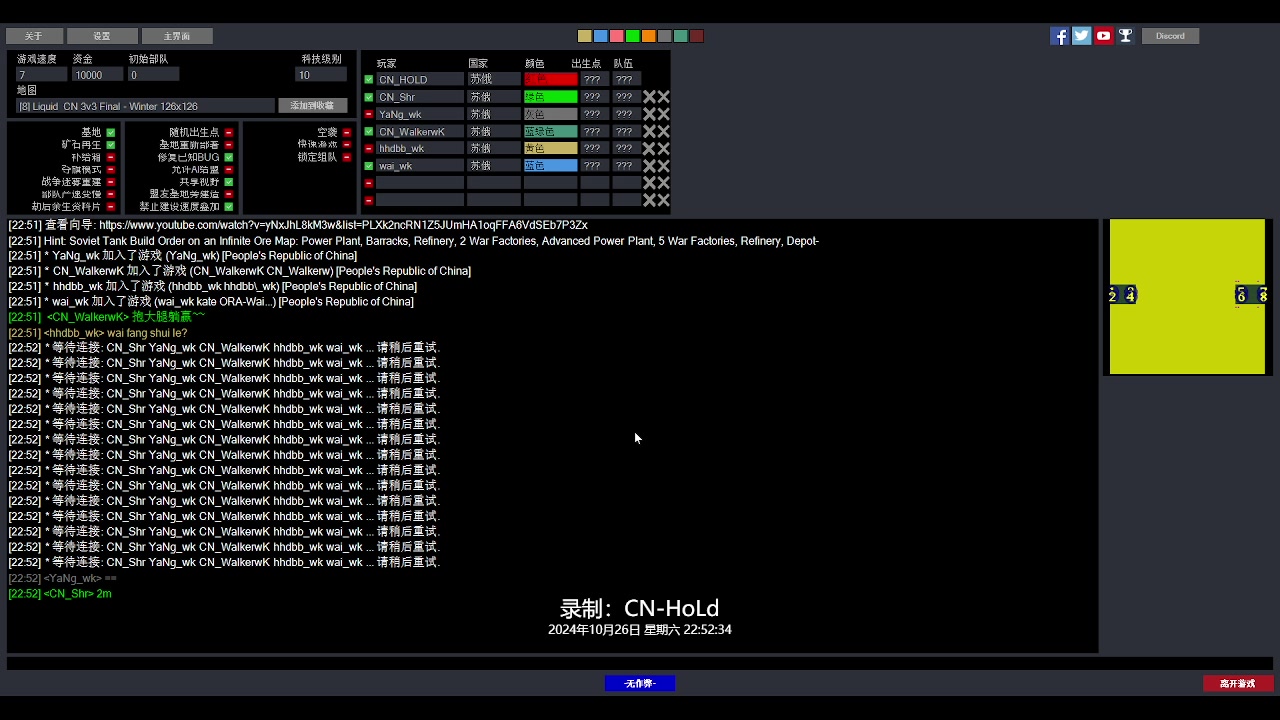
Task: Click left X icon in wai_wk row
Action: click(649, 165)
